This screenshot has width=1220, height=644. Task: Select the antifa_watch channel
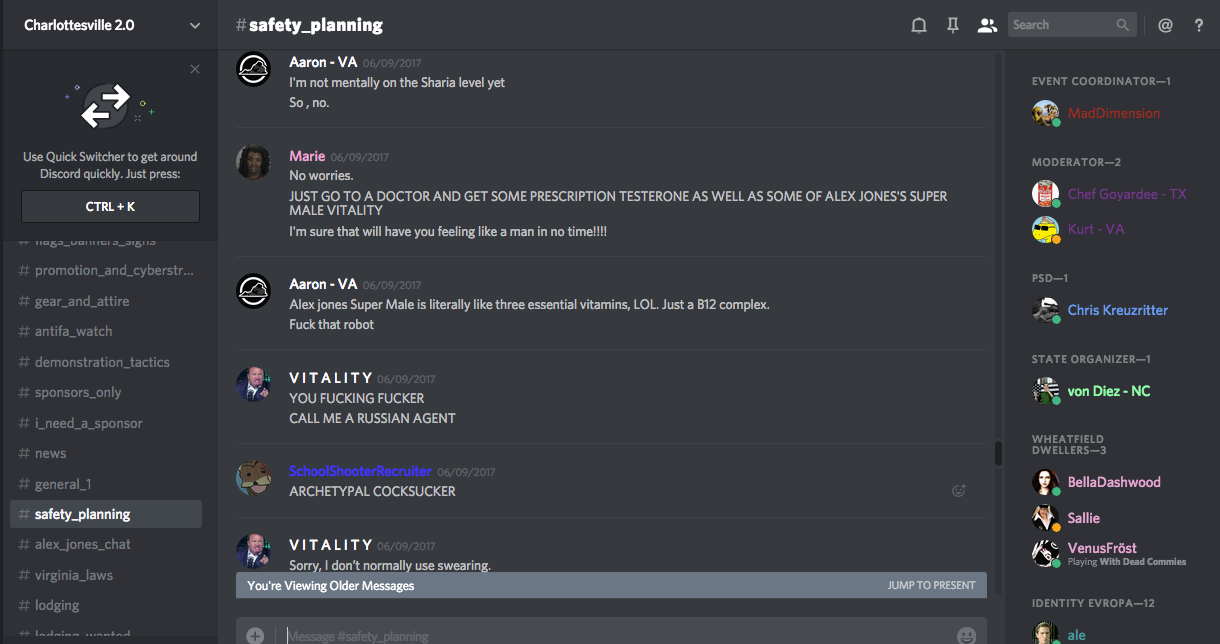click(x=73, y=331)
